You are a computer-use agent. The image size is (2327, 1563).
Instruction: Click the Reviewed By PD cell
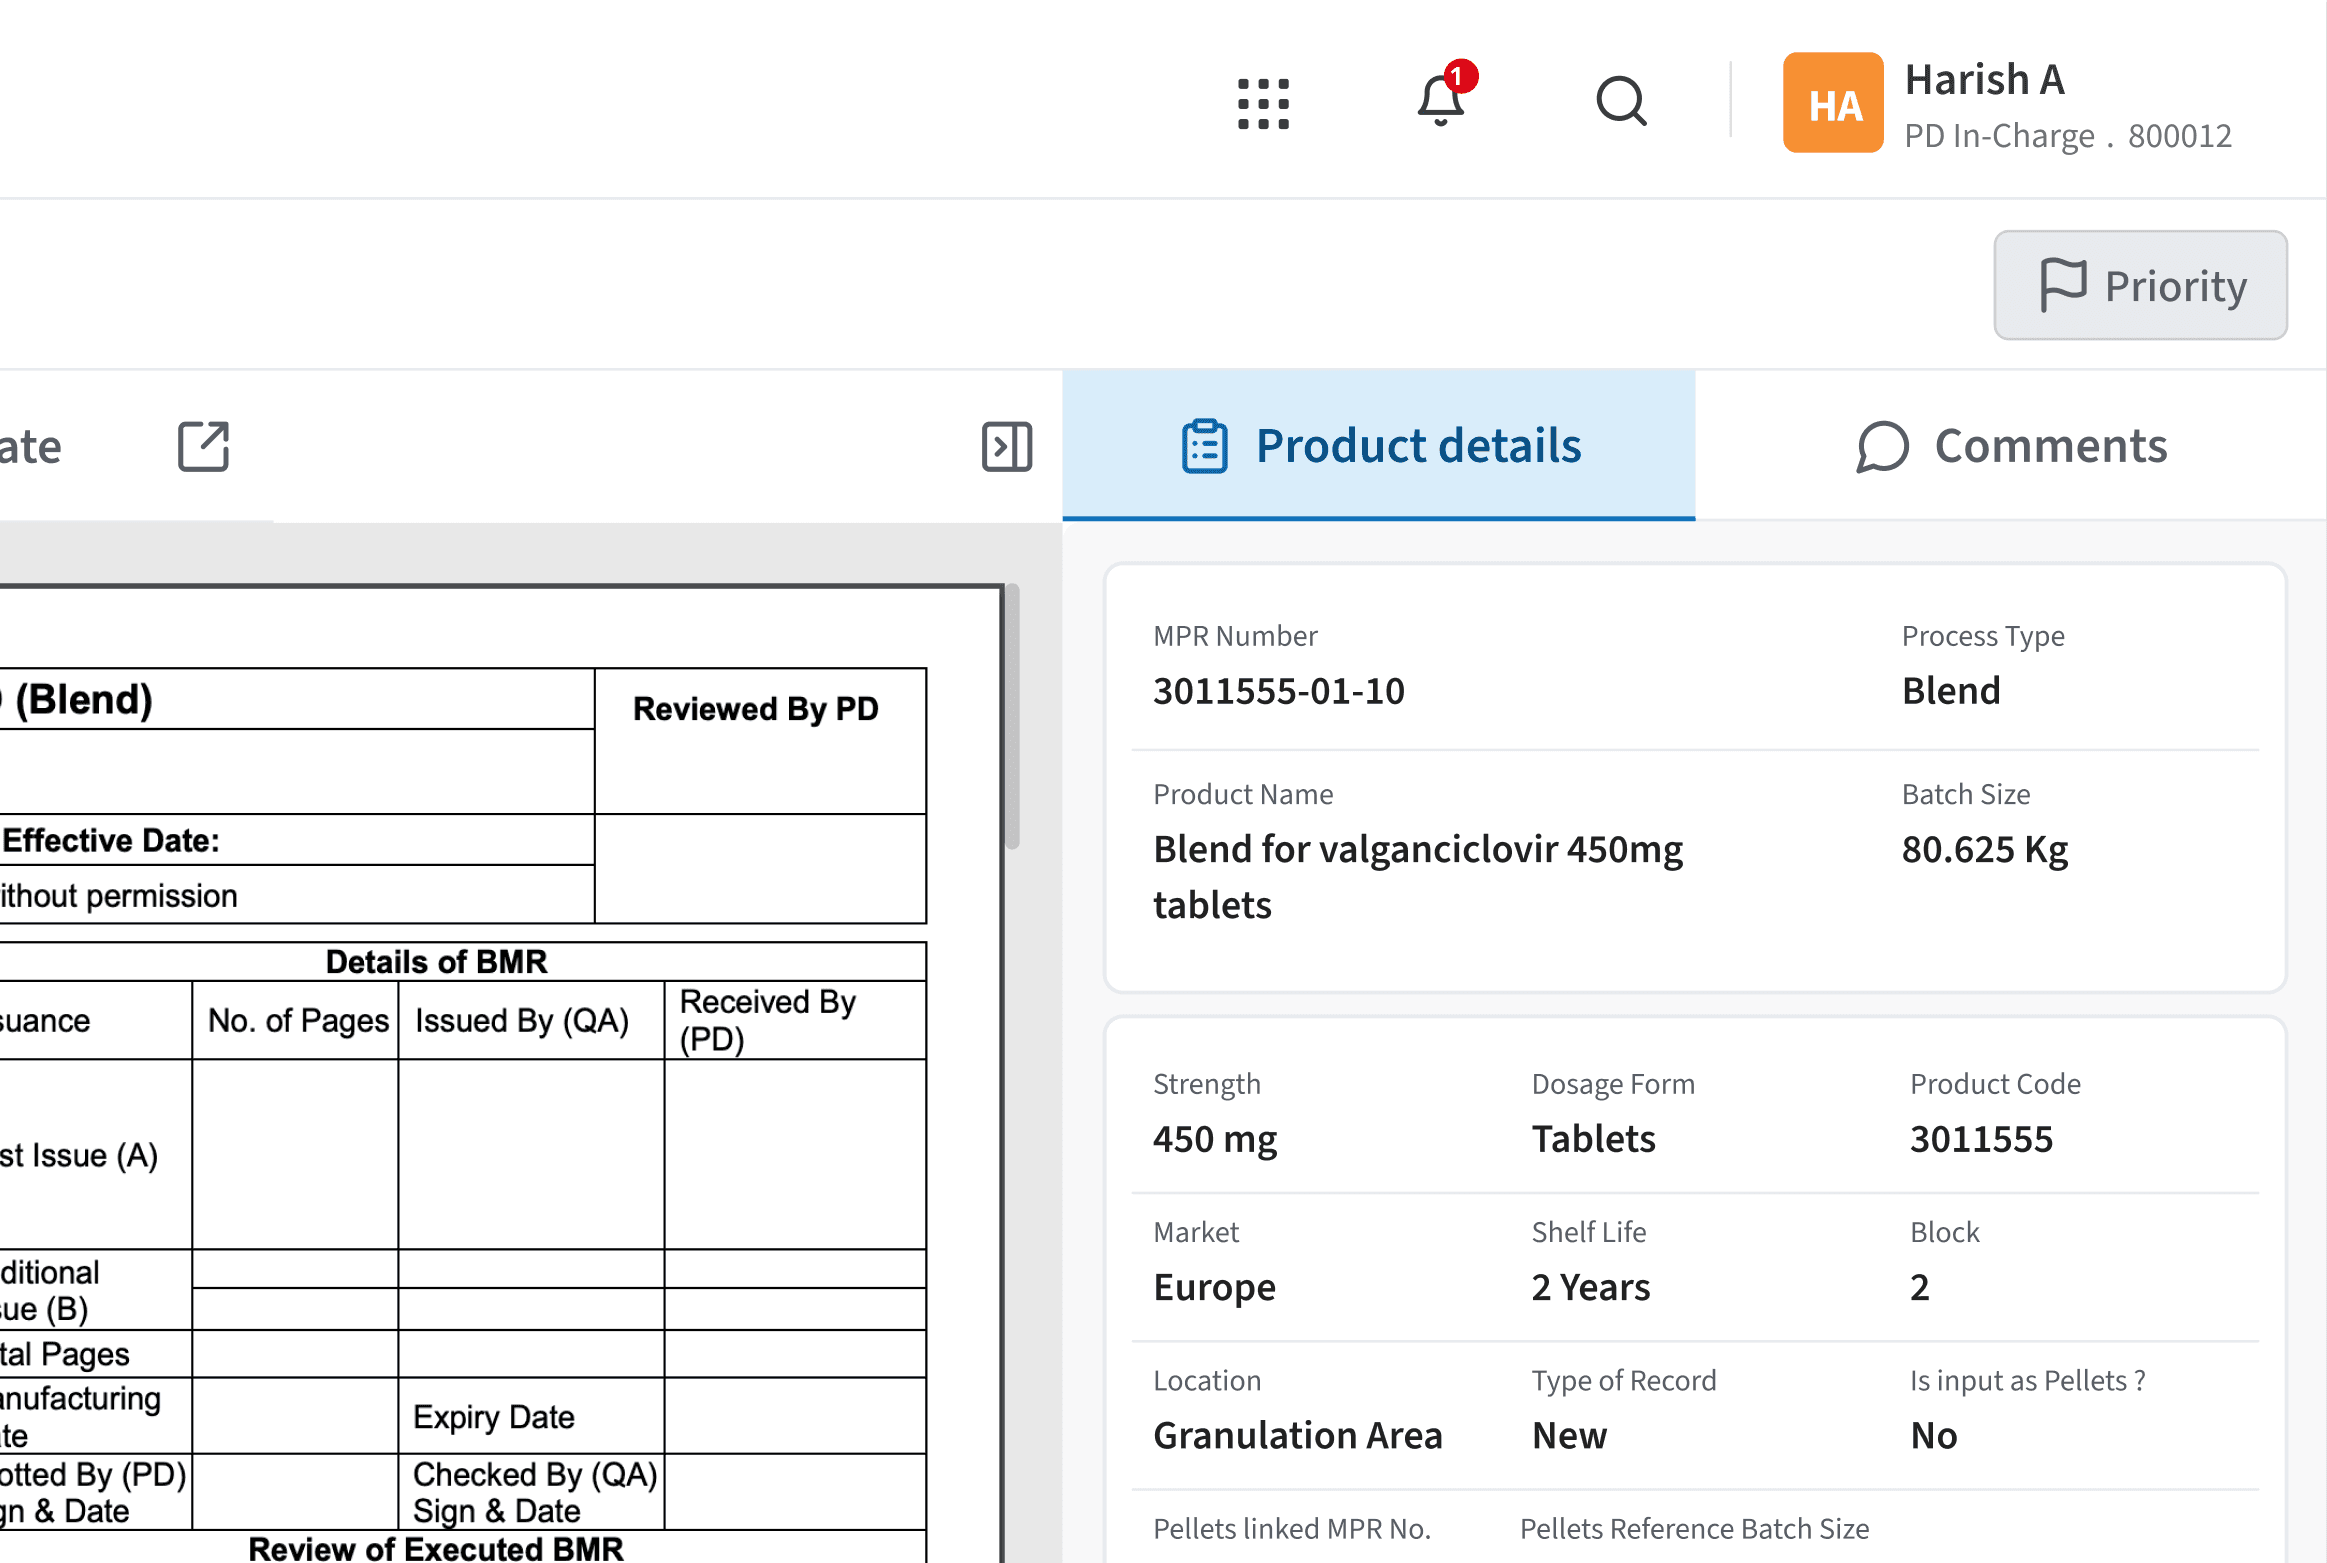click(756, 709)
